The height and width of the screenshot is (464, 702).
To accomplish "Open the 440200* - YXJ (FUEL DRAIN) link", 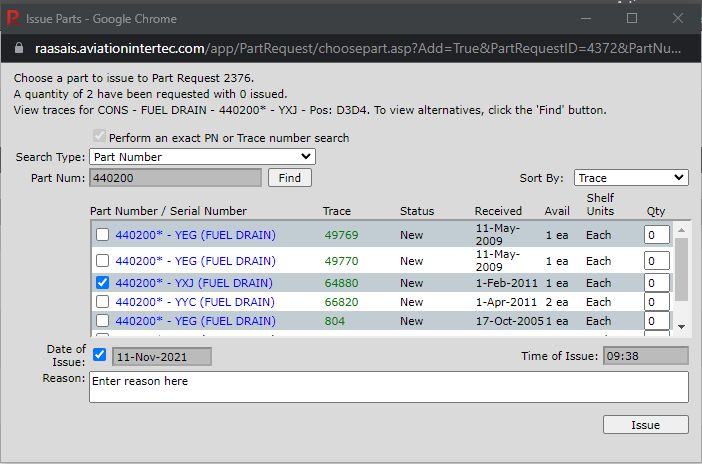I will pos(194,283).
